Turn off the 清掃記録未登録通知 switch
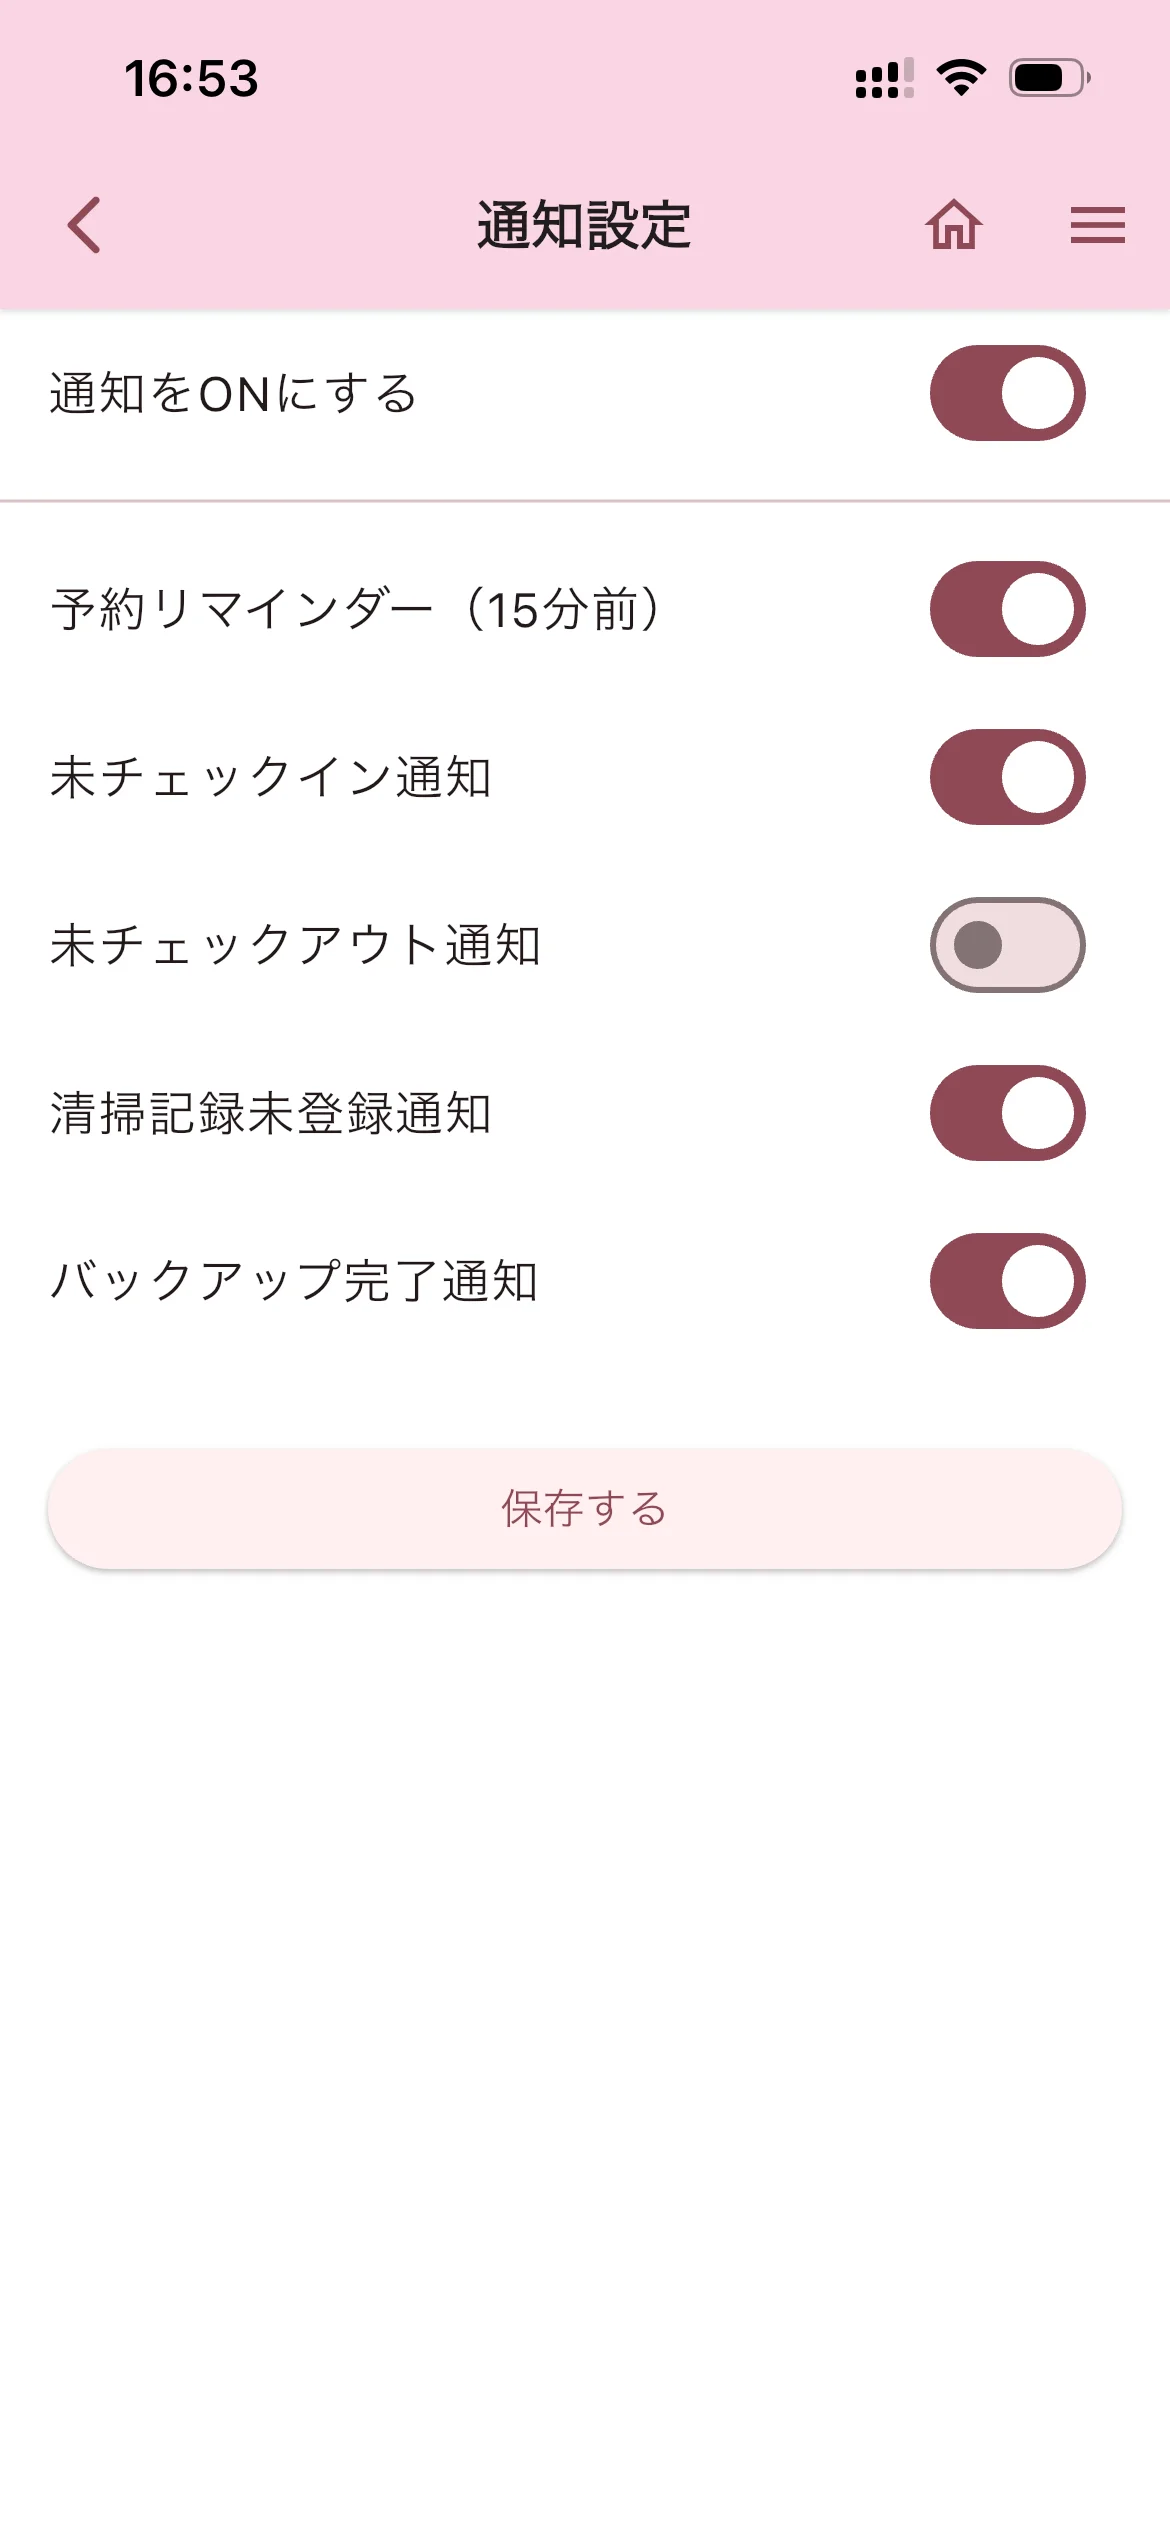Viewport: 1170px width, 2532px height. coord(1007,1113)
